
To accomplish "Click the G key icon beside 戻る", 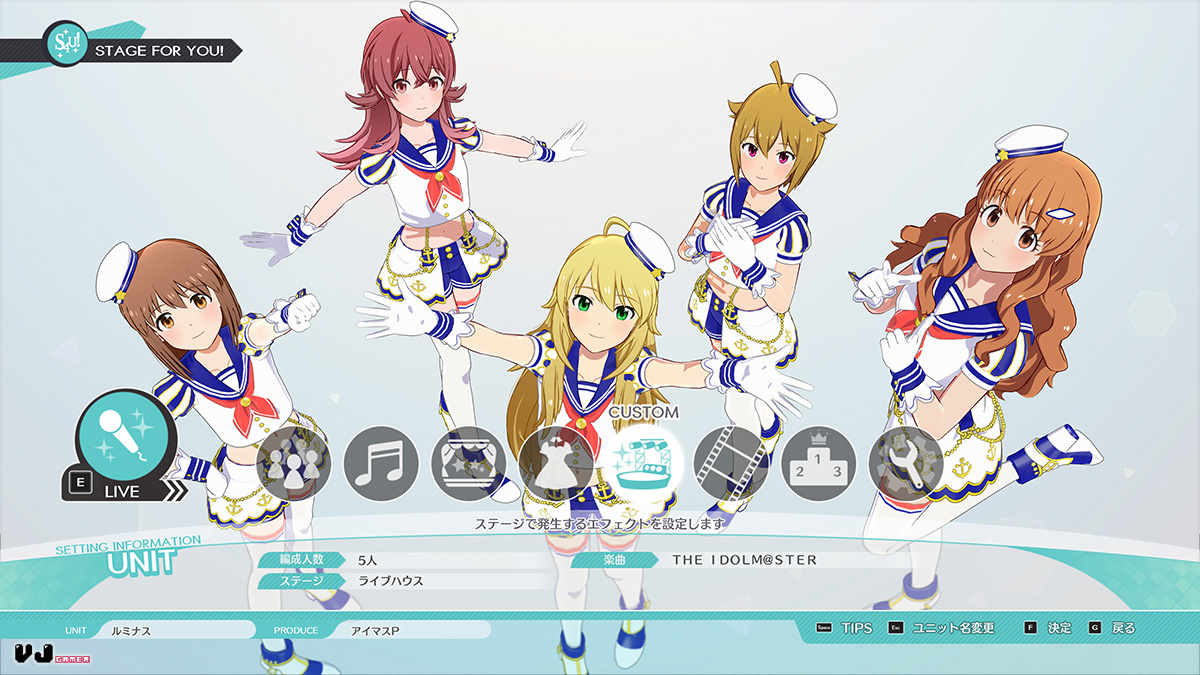I will pyautogui.click(x=1095, y=628).
